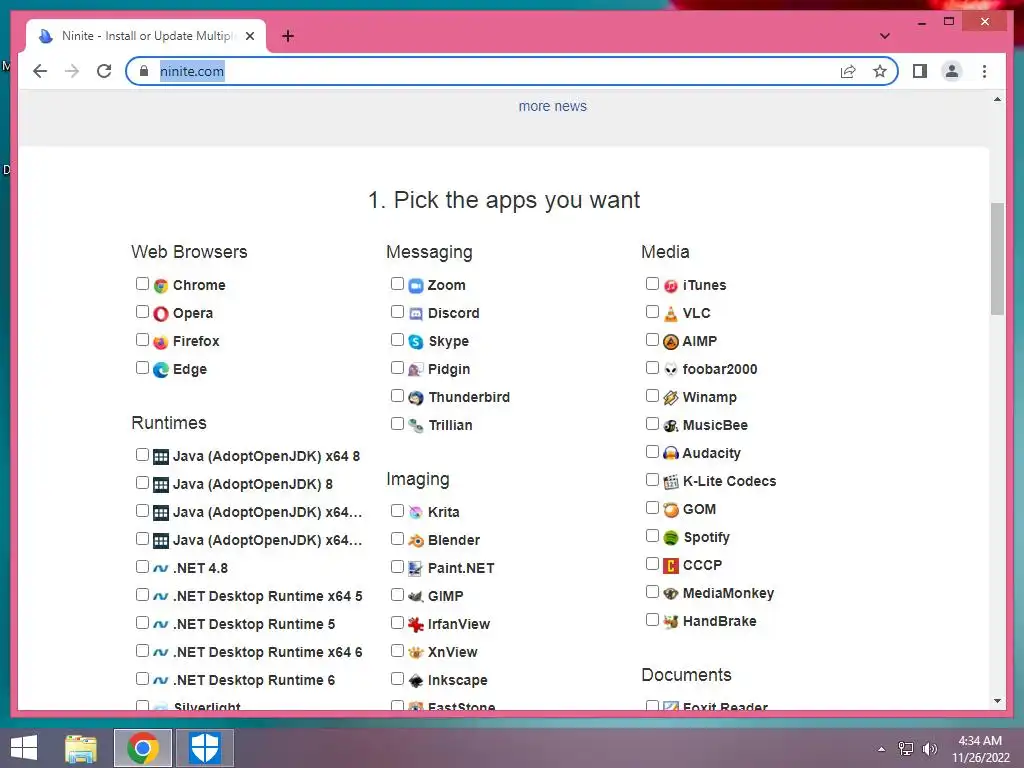The height and width of the screenshot is (768, 1024).
Task: Click the Thunderbird app icon
Action: pyautogui.click(x=416, y=398)
